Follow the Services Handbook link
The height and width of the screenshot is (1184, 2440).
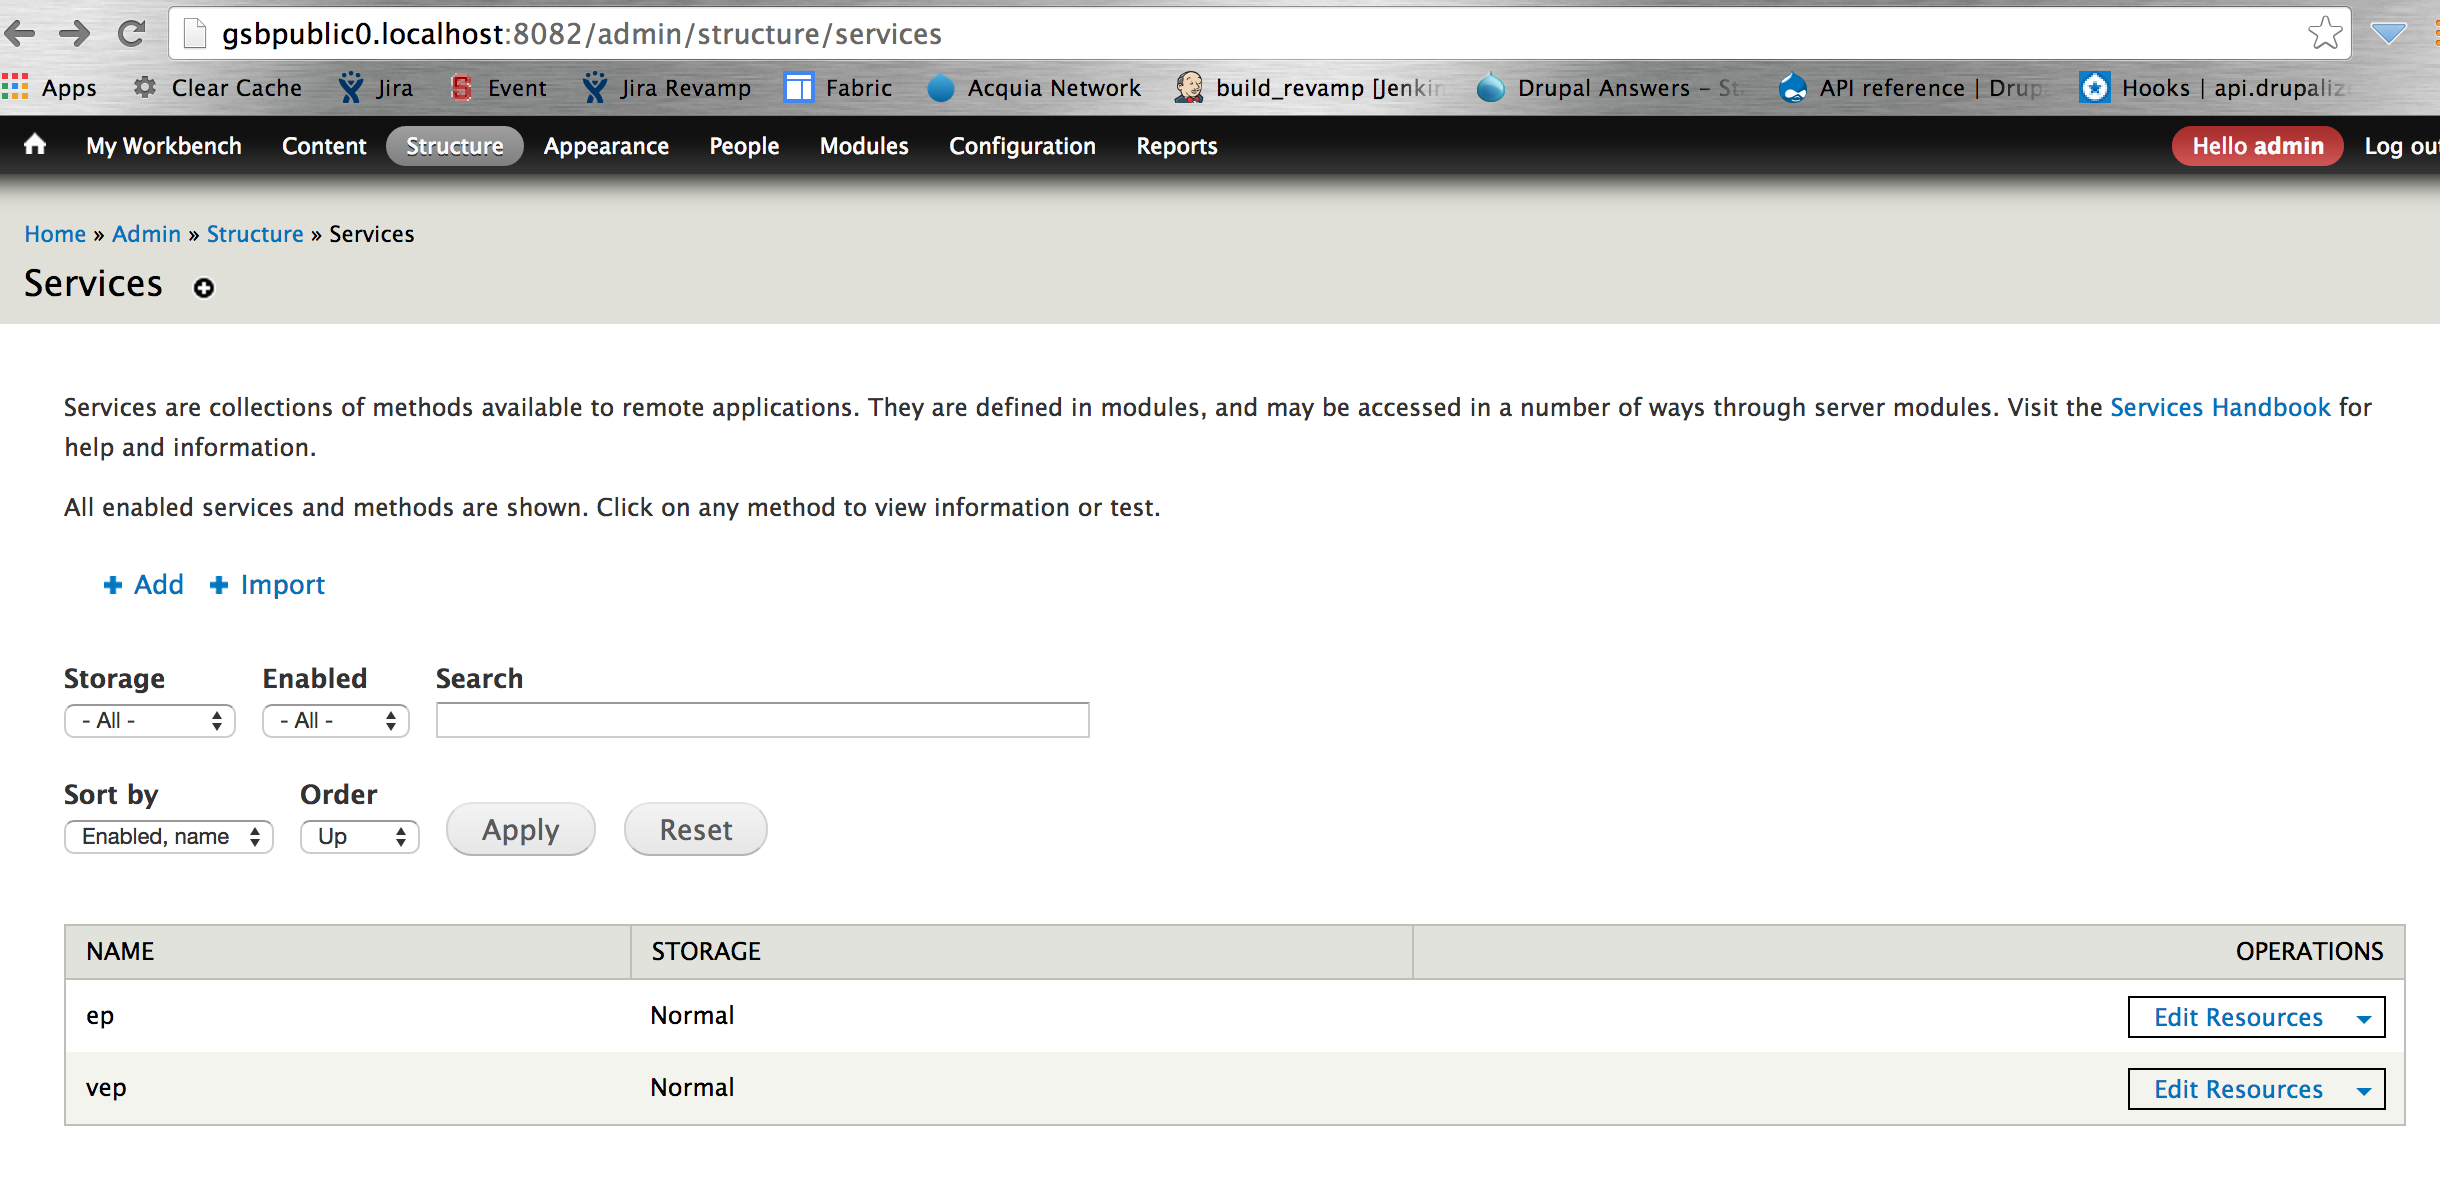(2220, 407)
